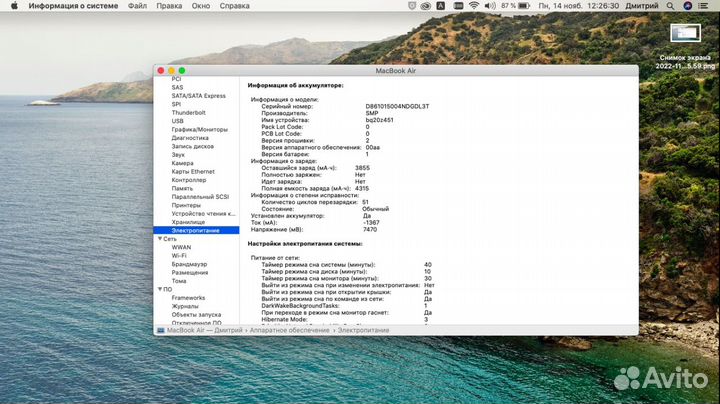Click remaining charge value 3855

pos(362,168)
